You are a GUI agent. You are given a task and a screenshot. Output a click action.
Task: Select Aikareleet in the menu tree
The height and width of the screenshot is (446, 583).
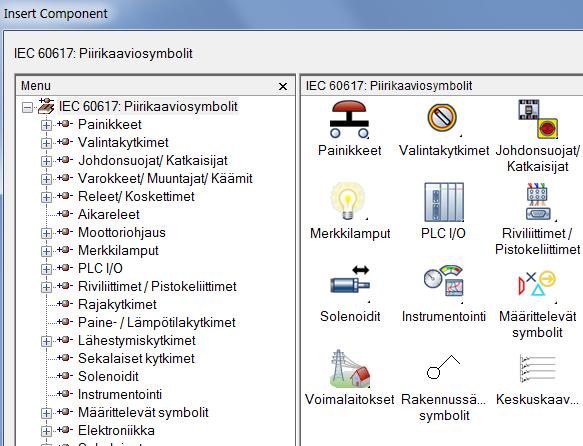[109, 214]
